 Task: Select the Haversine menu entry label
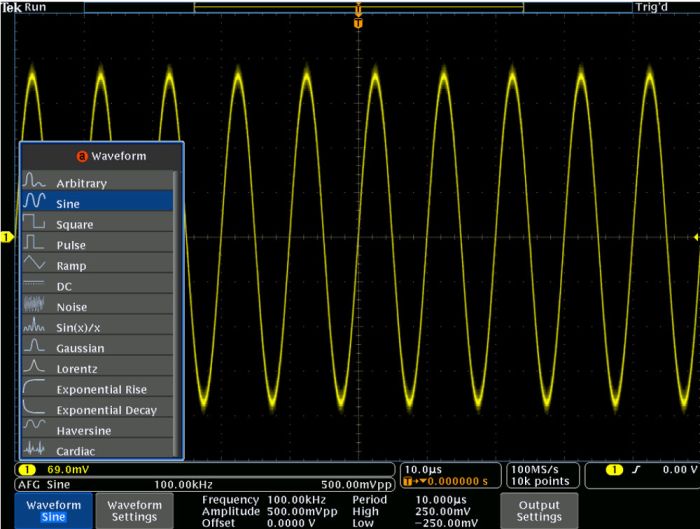tap(84, 431)
